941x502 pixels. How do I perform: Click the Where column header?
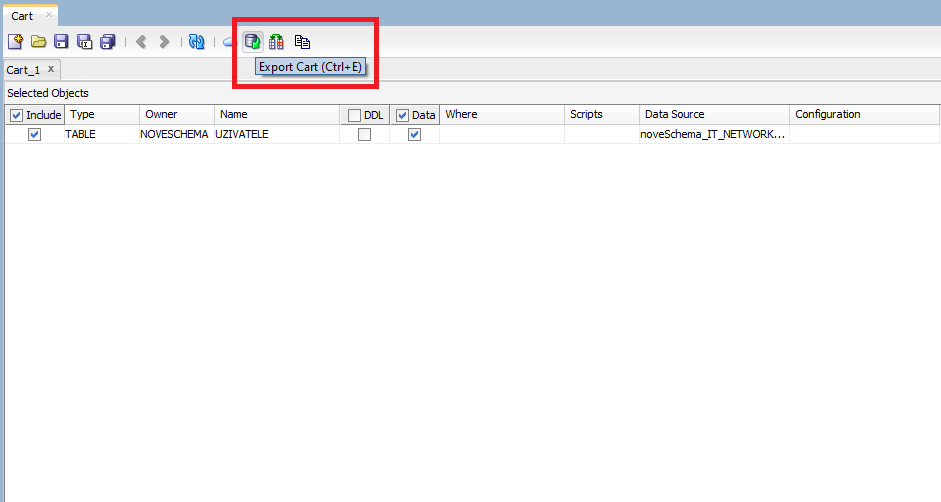(502, 114)
